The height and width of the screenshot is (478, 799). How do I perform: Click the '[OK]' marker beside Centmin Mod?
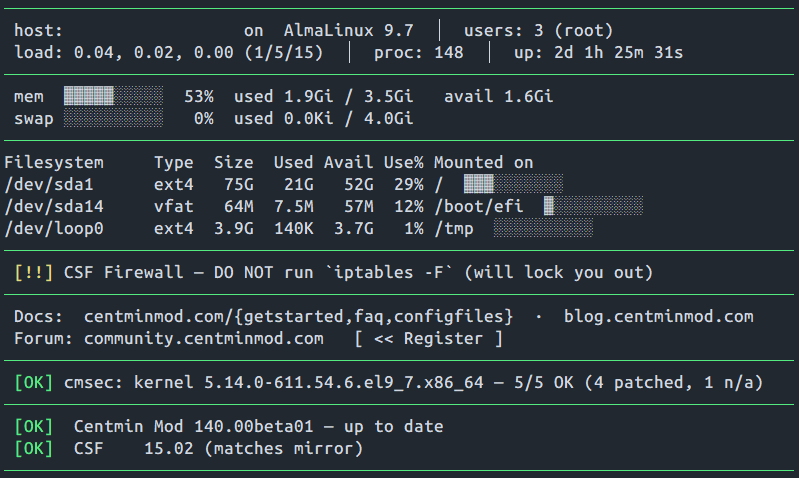click(34, 427)
